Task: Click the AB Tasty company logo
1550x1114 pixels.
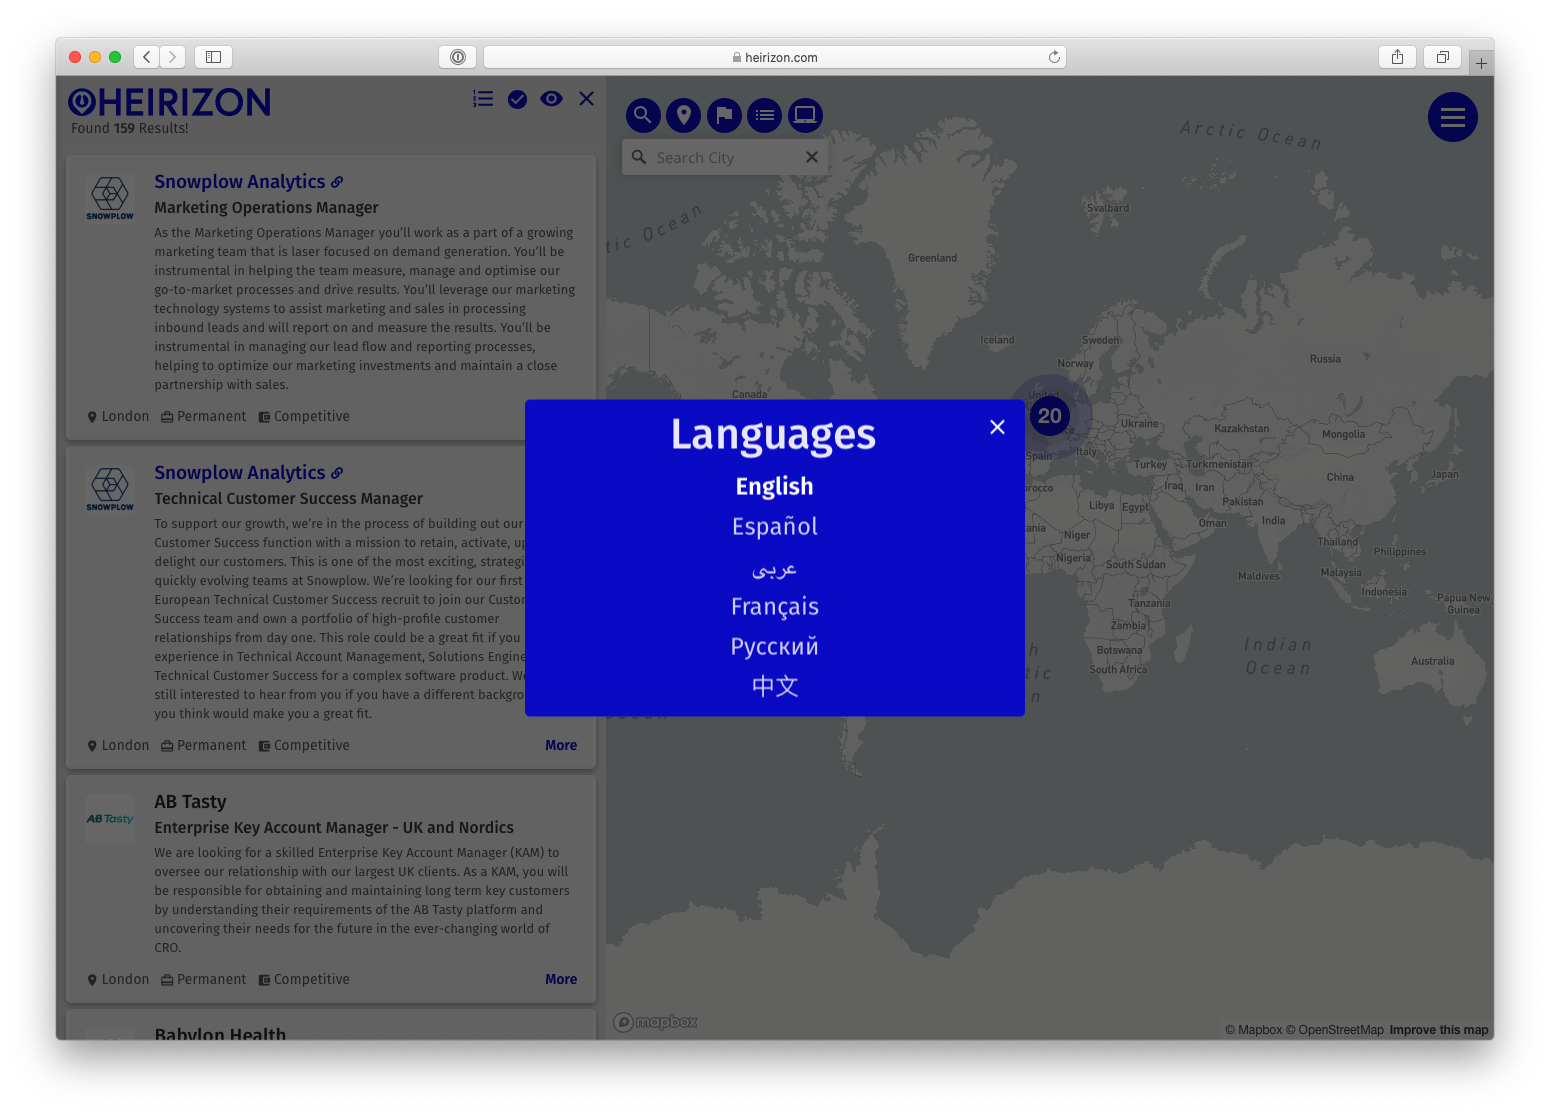Action: coord(110,819)
